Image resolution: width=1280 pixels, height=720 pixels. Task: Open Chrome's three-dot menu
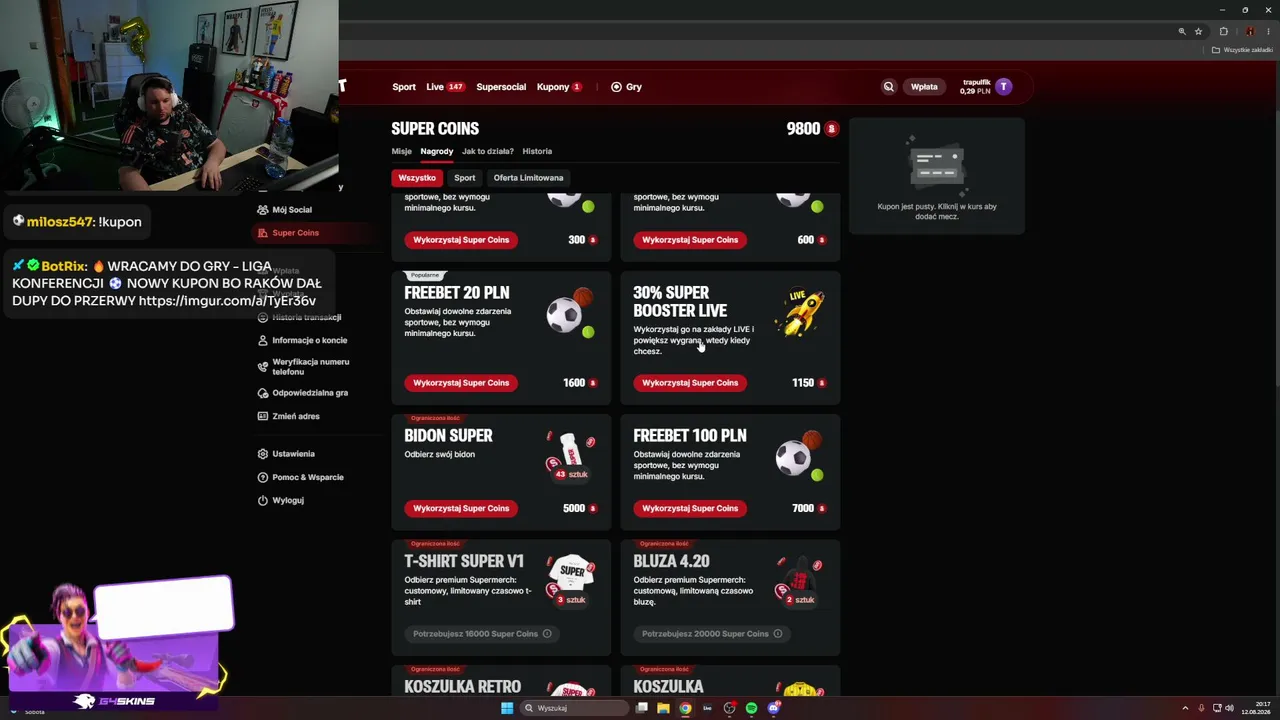coord(1268,31)
